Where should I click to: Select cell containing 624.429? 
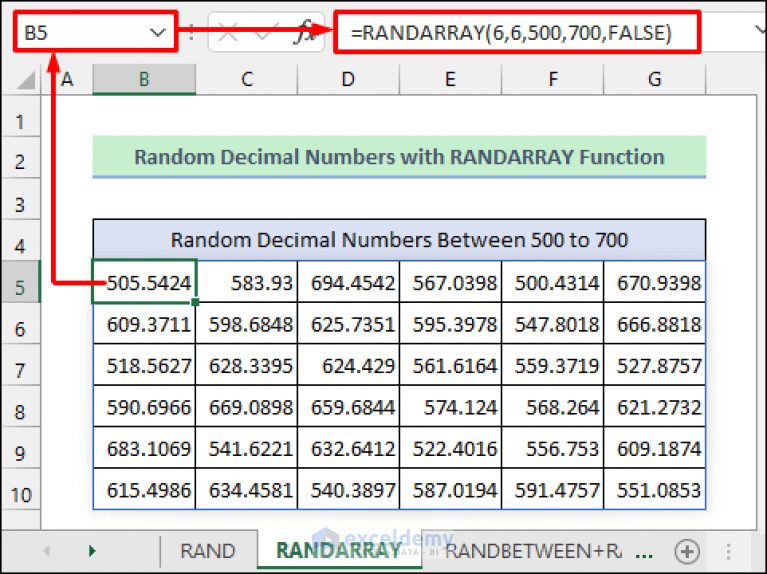coord(348,365)
